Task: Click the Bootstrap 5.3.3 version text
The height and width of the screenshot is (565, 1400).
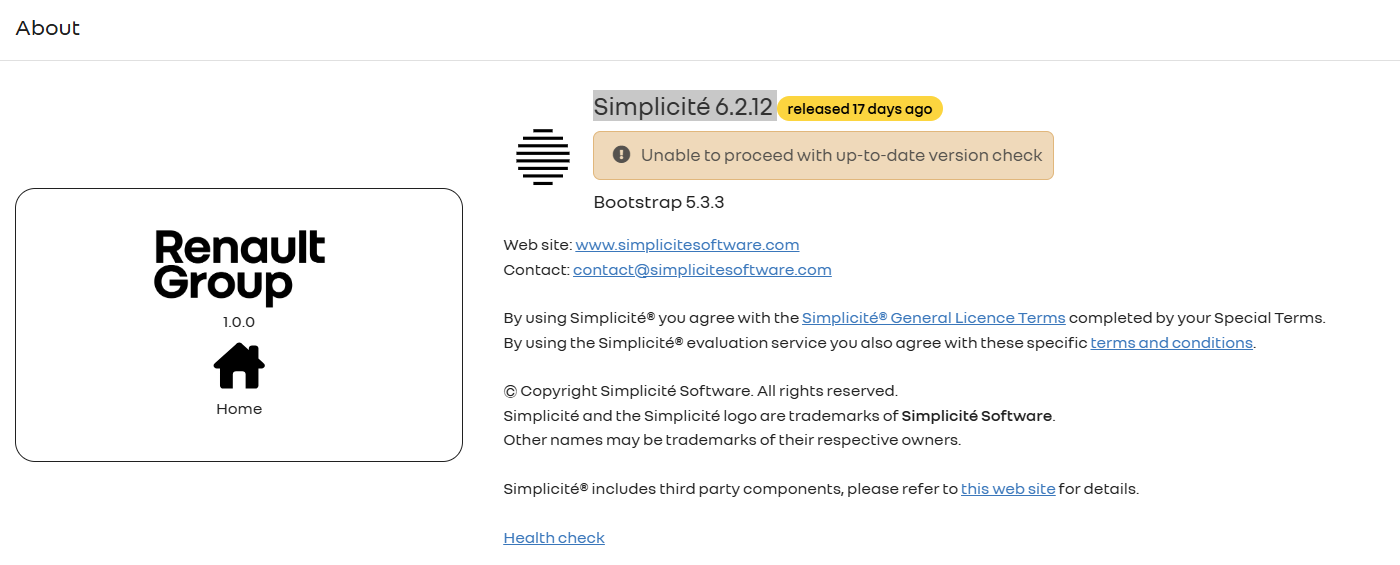Action: pyautogui.click(x=659, y=202)
